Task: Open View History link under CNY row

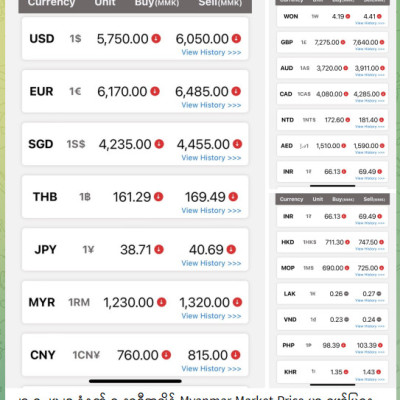Action: click(x=211, y=368)
